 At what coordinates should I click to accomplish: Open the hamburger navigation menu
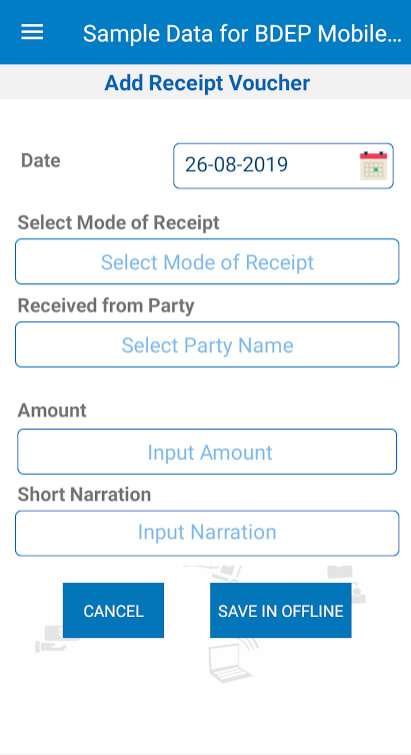32,33
